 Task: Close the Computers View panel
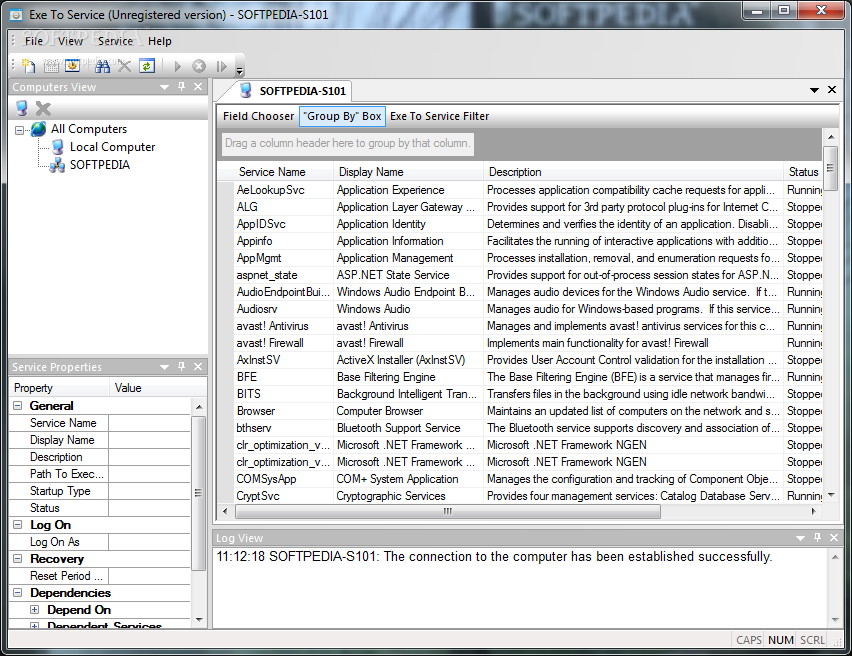coord(198,86)
